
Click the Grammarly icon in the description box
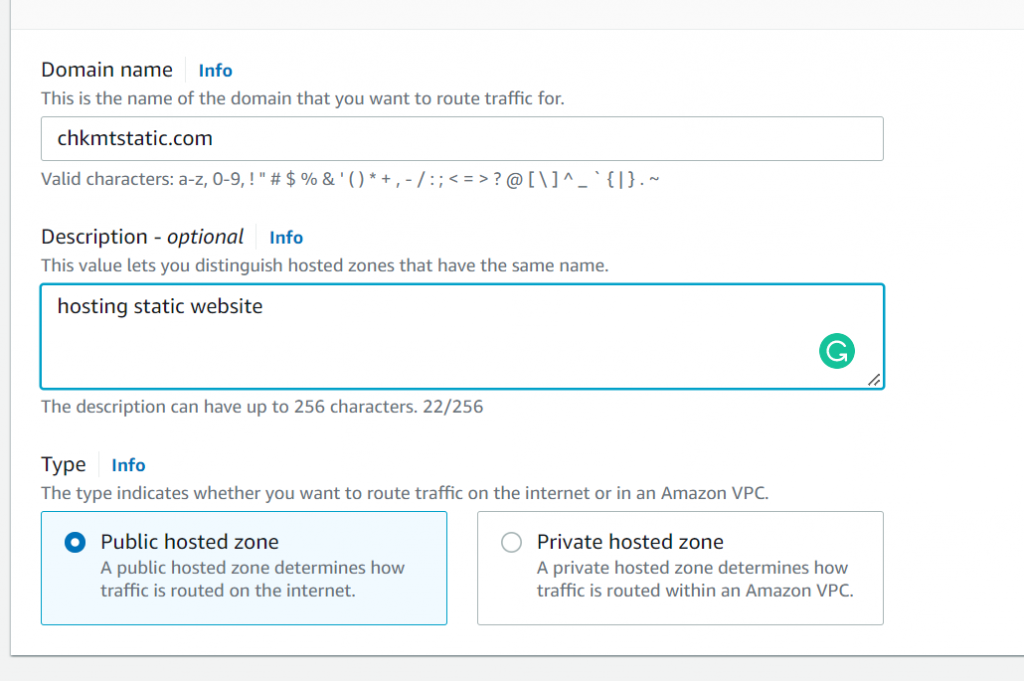click(836, 351)
